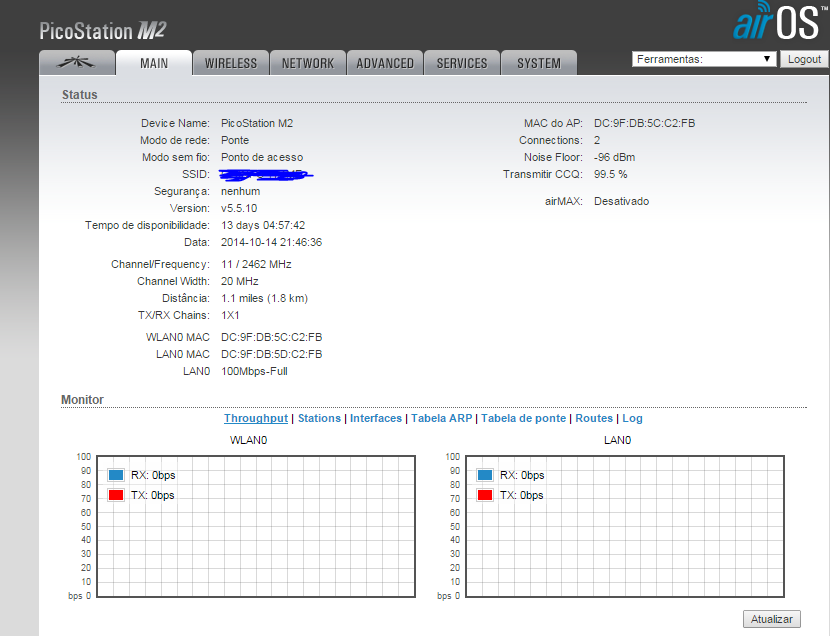Click the Connections value 2
The width and height of the screenshot is (830, 636).
click(597, 140)
